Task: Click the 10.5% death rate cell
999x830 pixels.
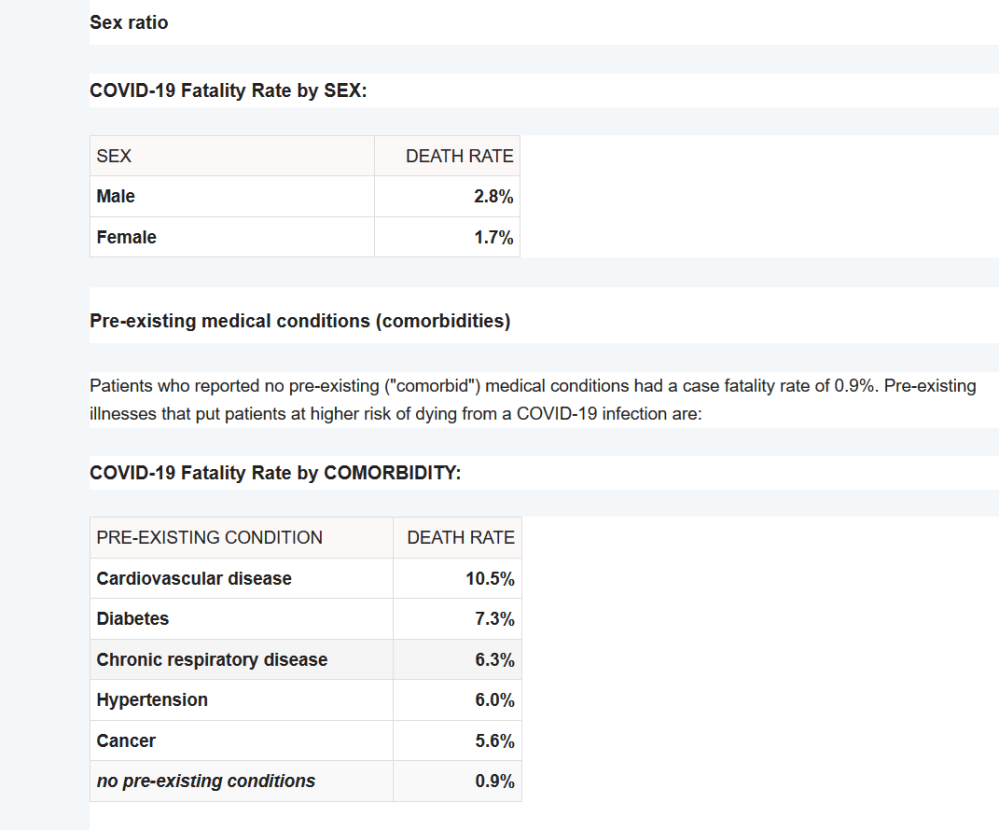Action: click(490, 579)
